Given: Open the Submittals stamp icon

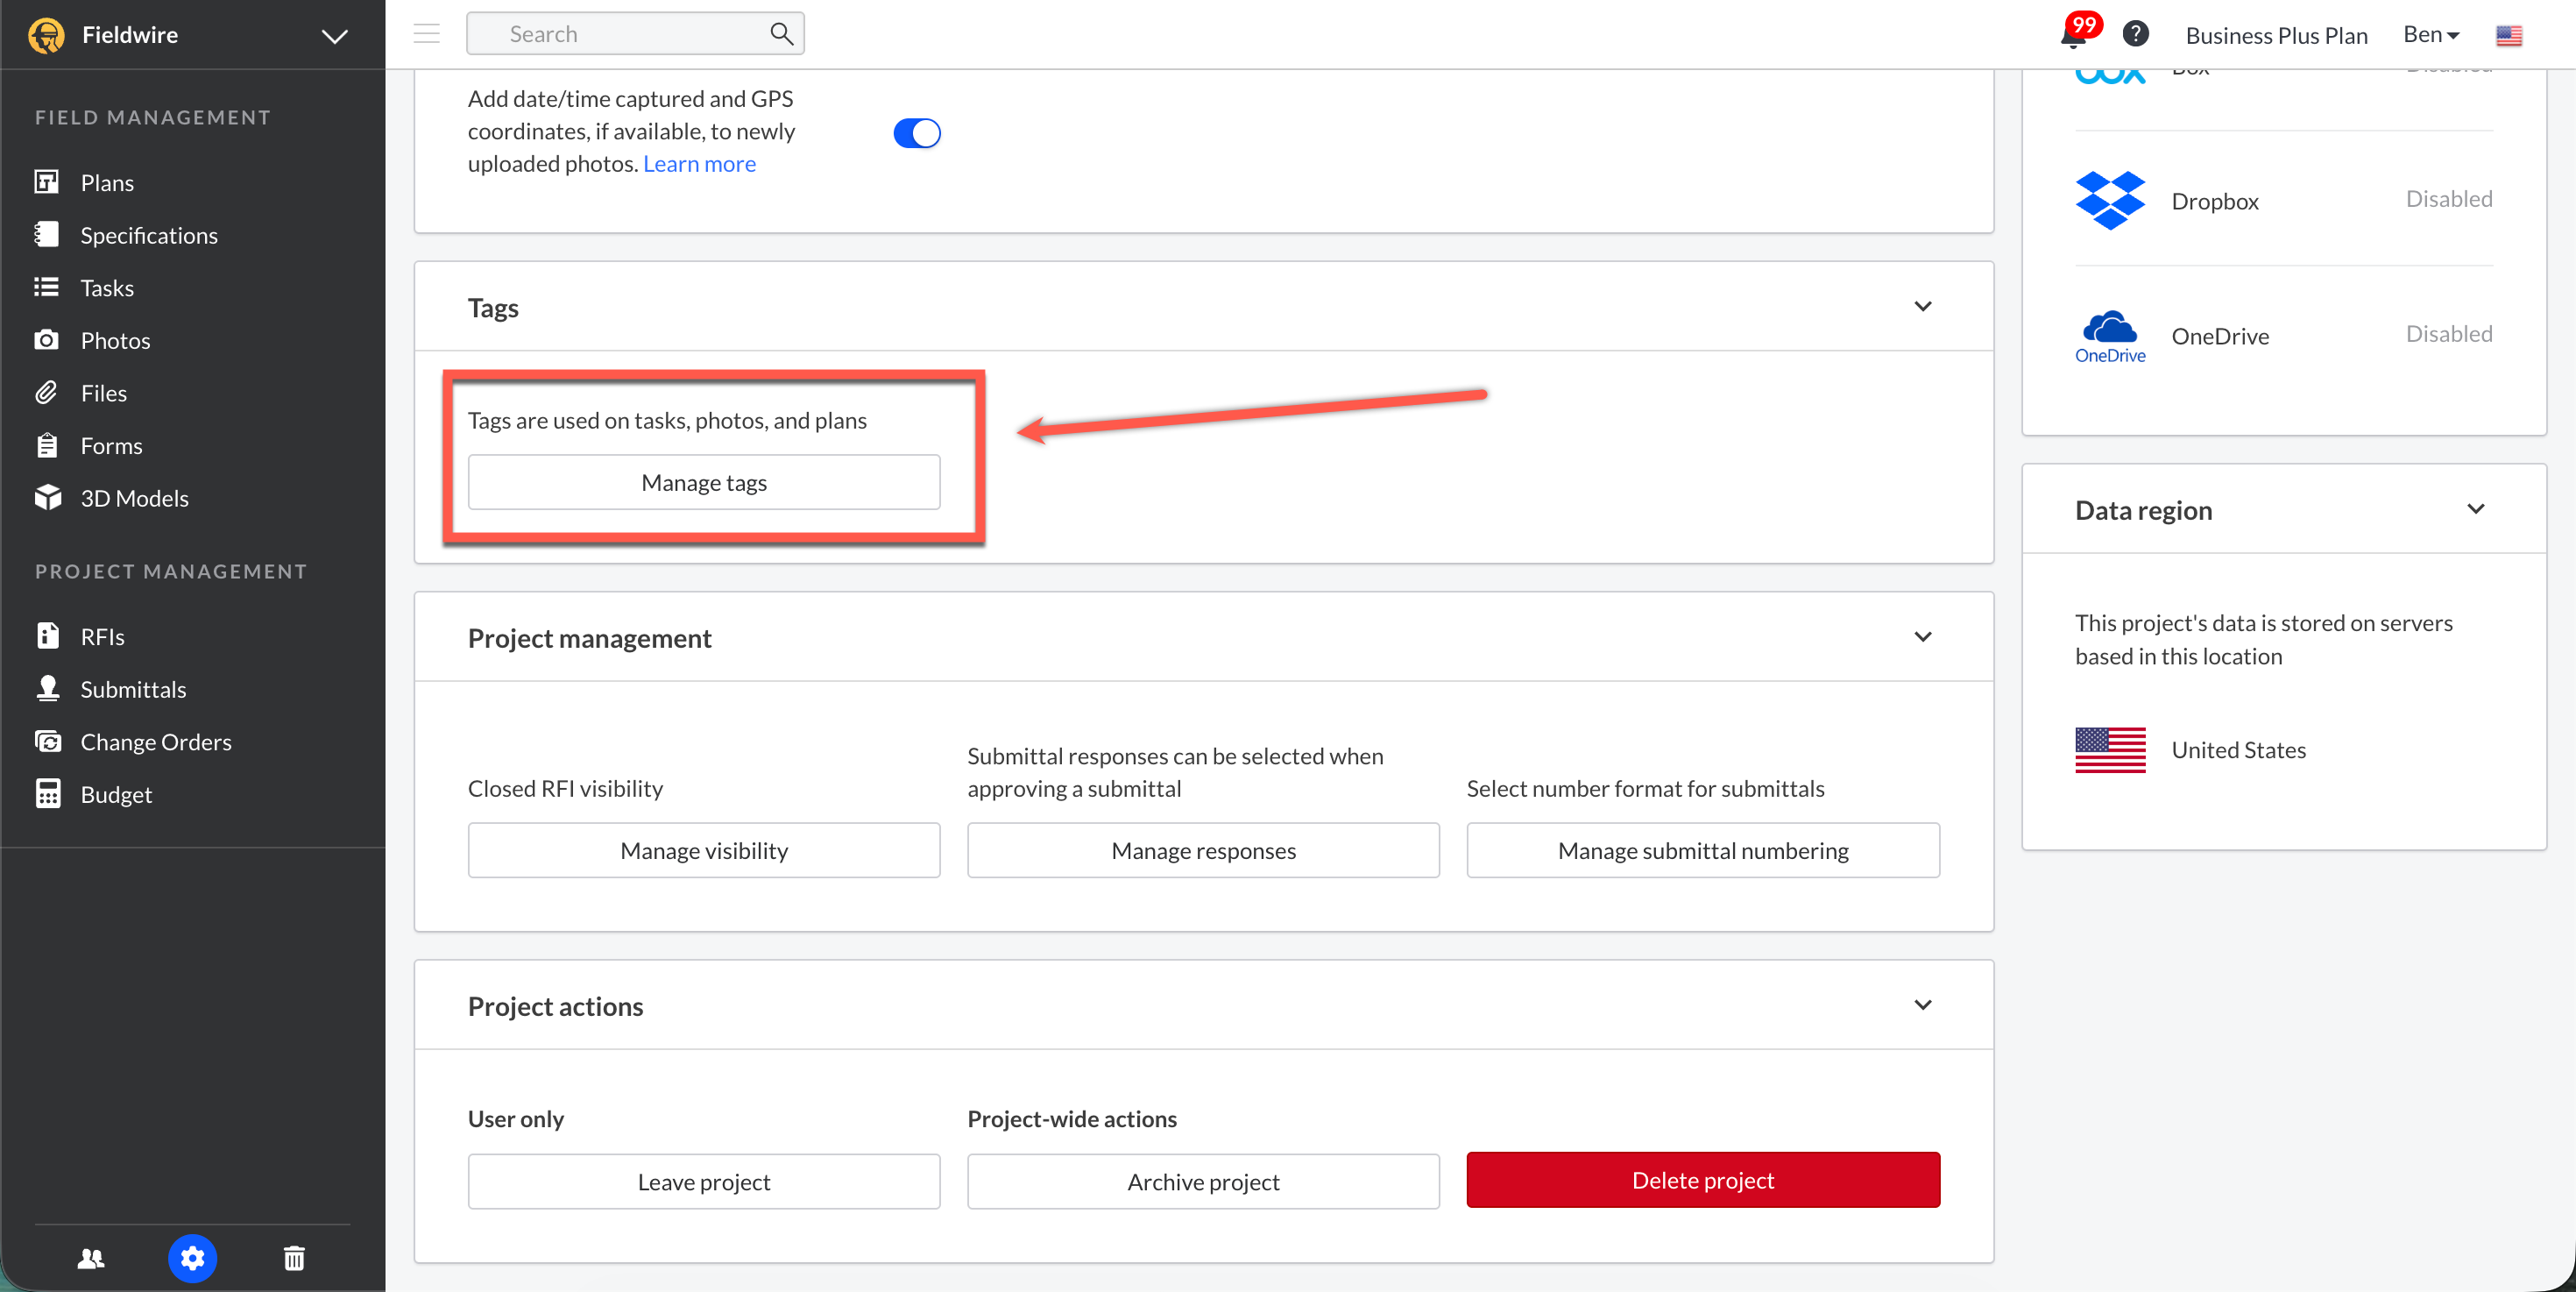Looking at the screenshot, I should tap(47, 688).
